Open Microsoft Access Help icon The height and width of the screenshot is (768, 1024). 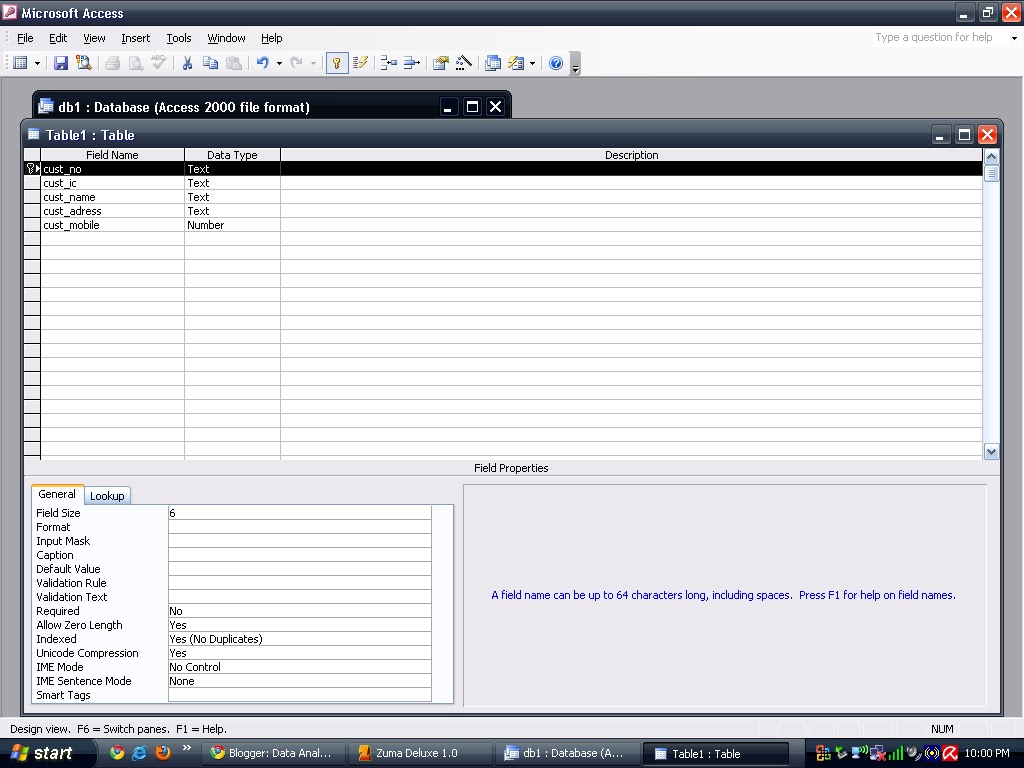(556, 63)
